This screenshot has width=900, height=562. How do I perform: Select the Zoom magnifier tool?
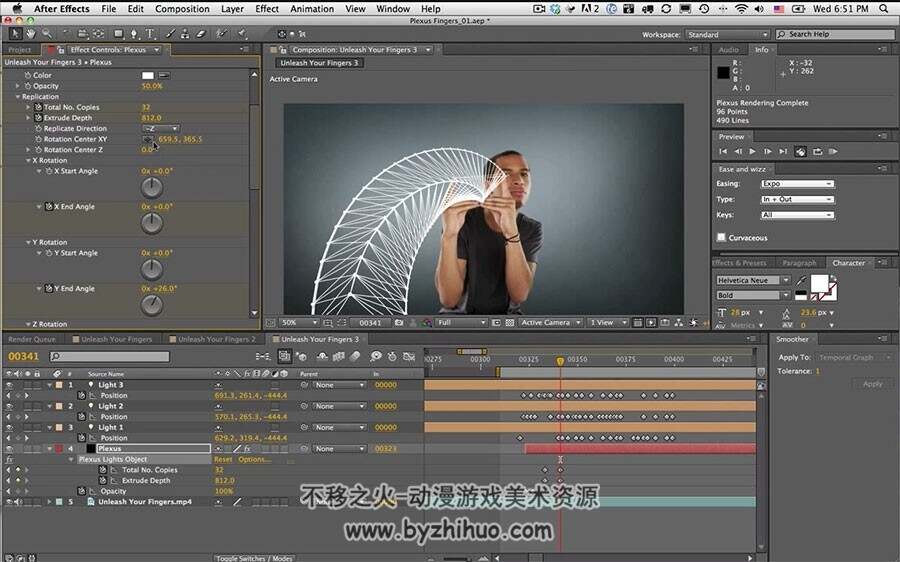[46, 34]
